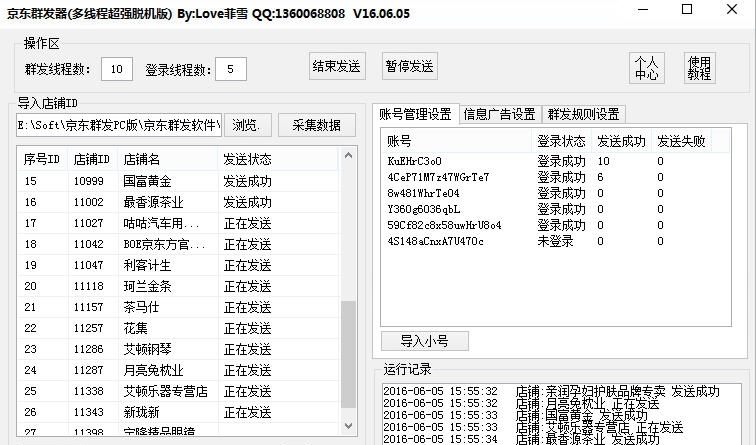Click the 暂停发送 button

pos(409,67)
